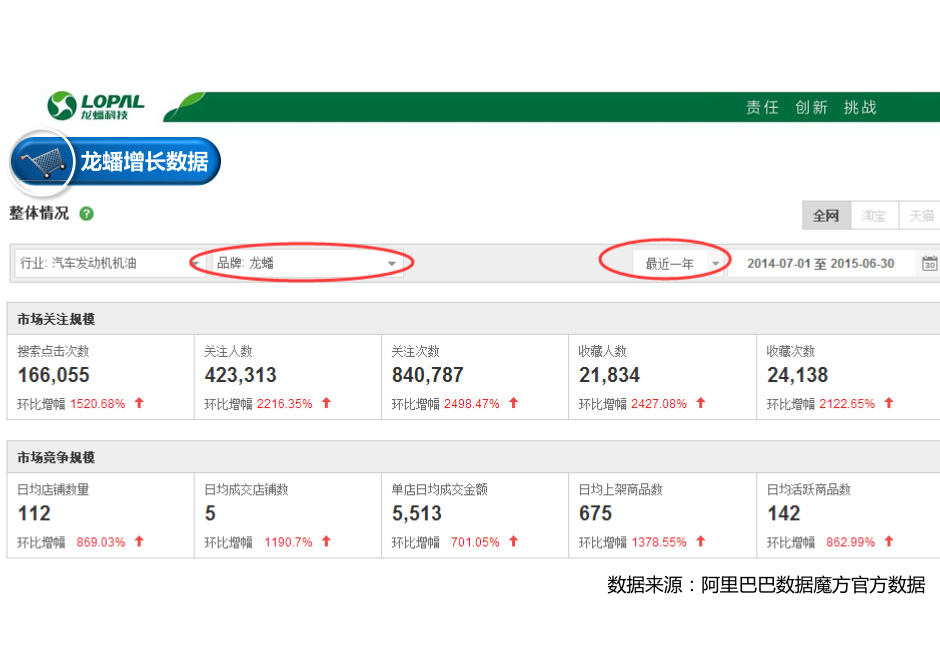Screen dimensions: 940x660
Task: Click the percentage 1190.7%
Action: [x=288, y=543]
